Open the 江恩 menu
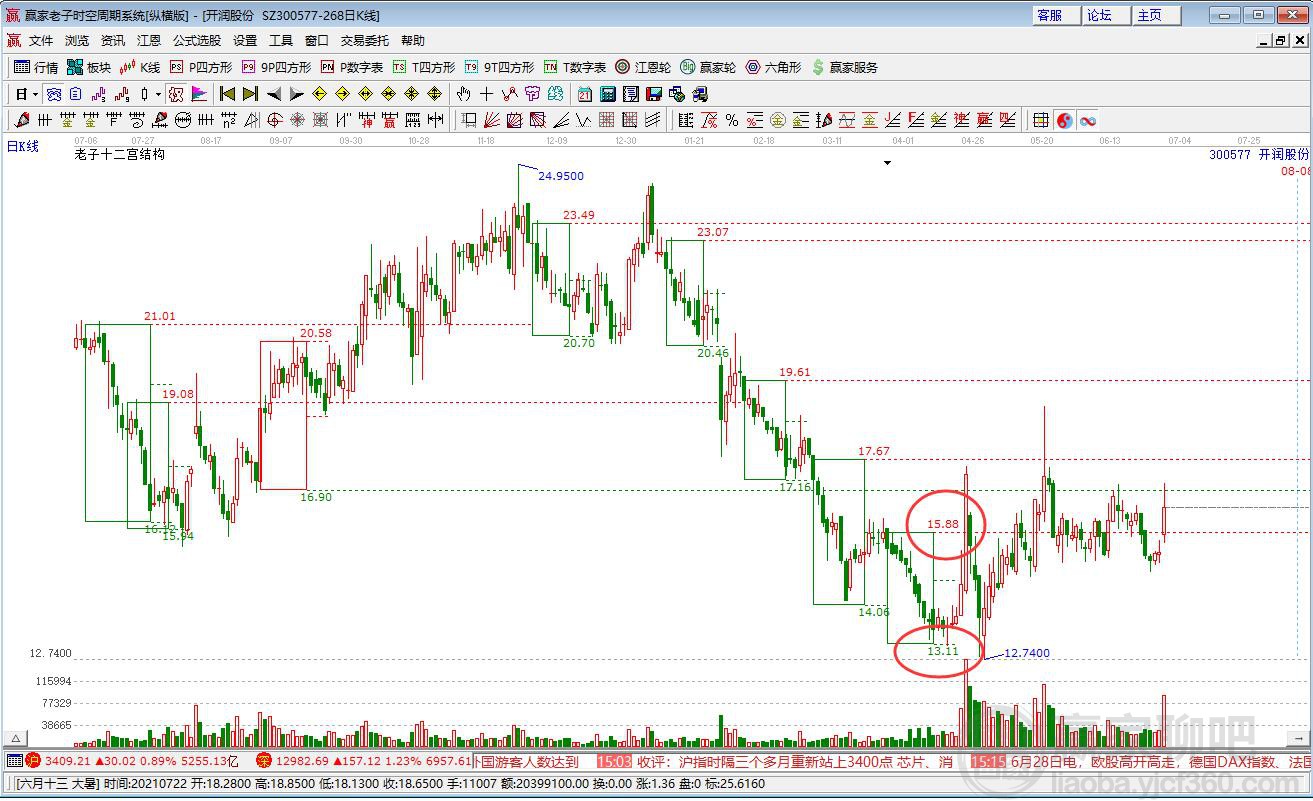 [149, 41]
